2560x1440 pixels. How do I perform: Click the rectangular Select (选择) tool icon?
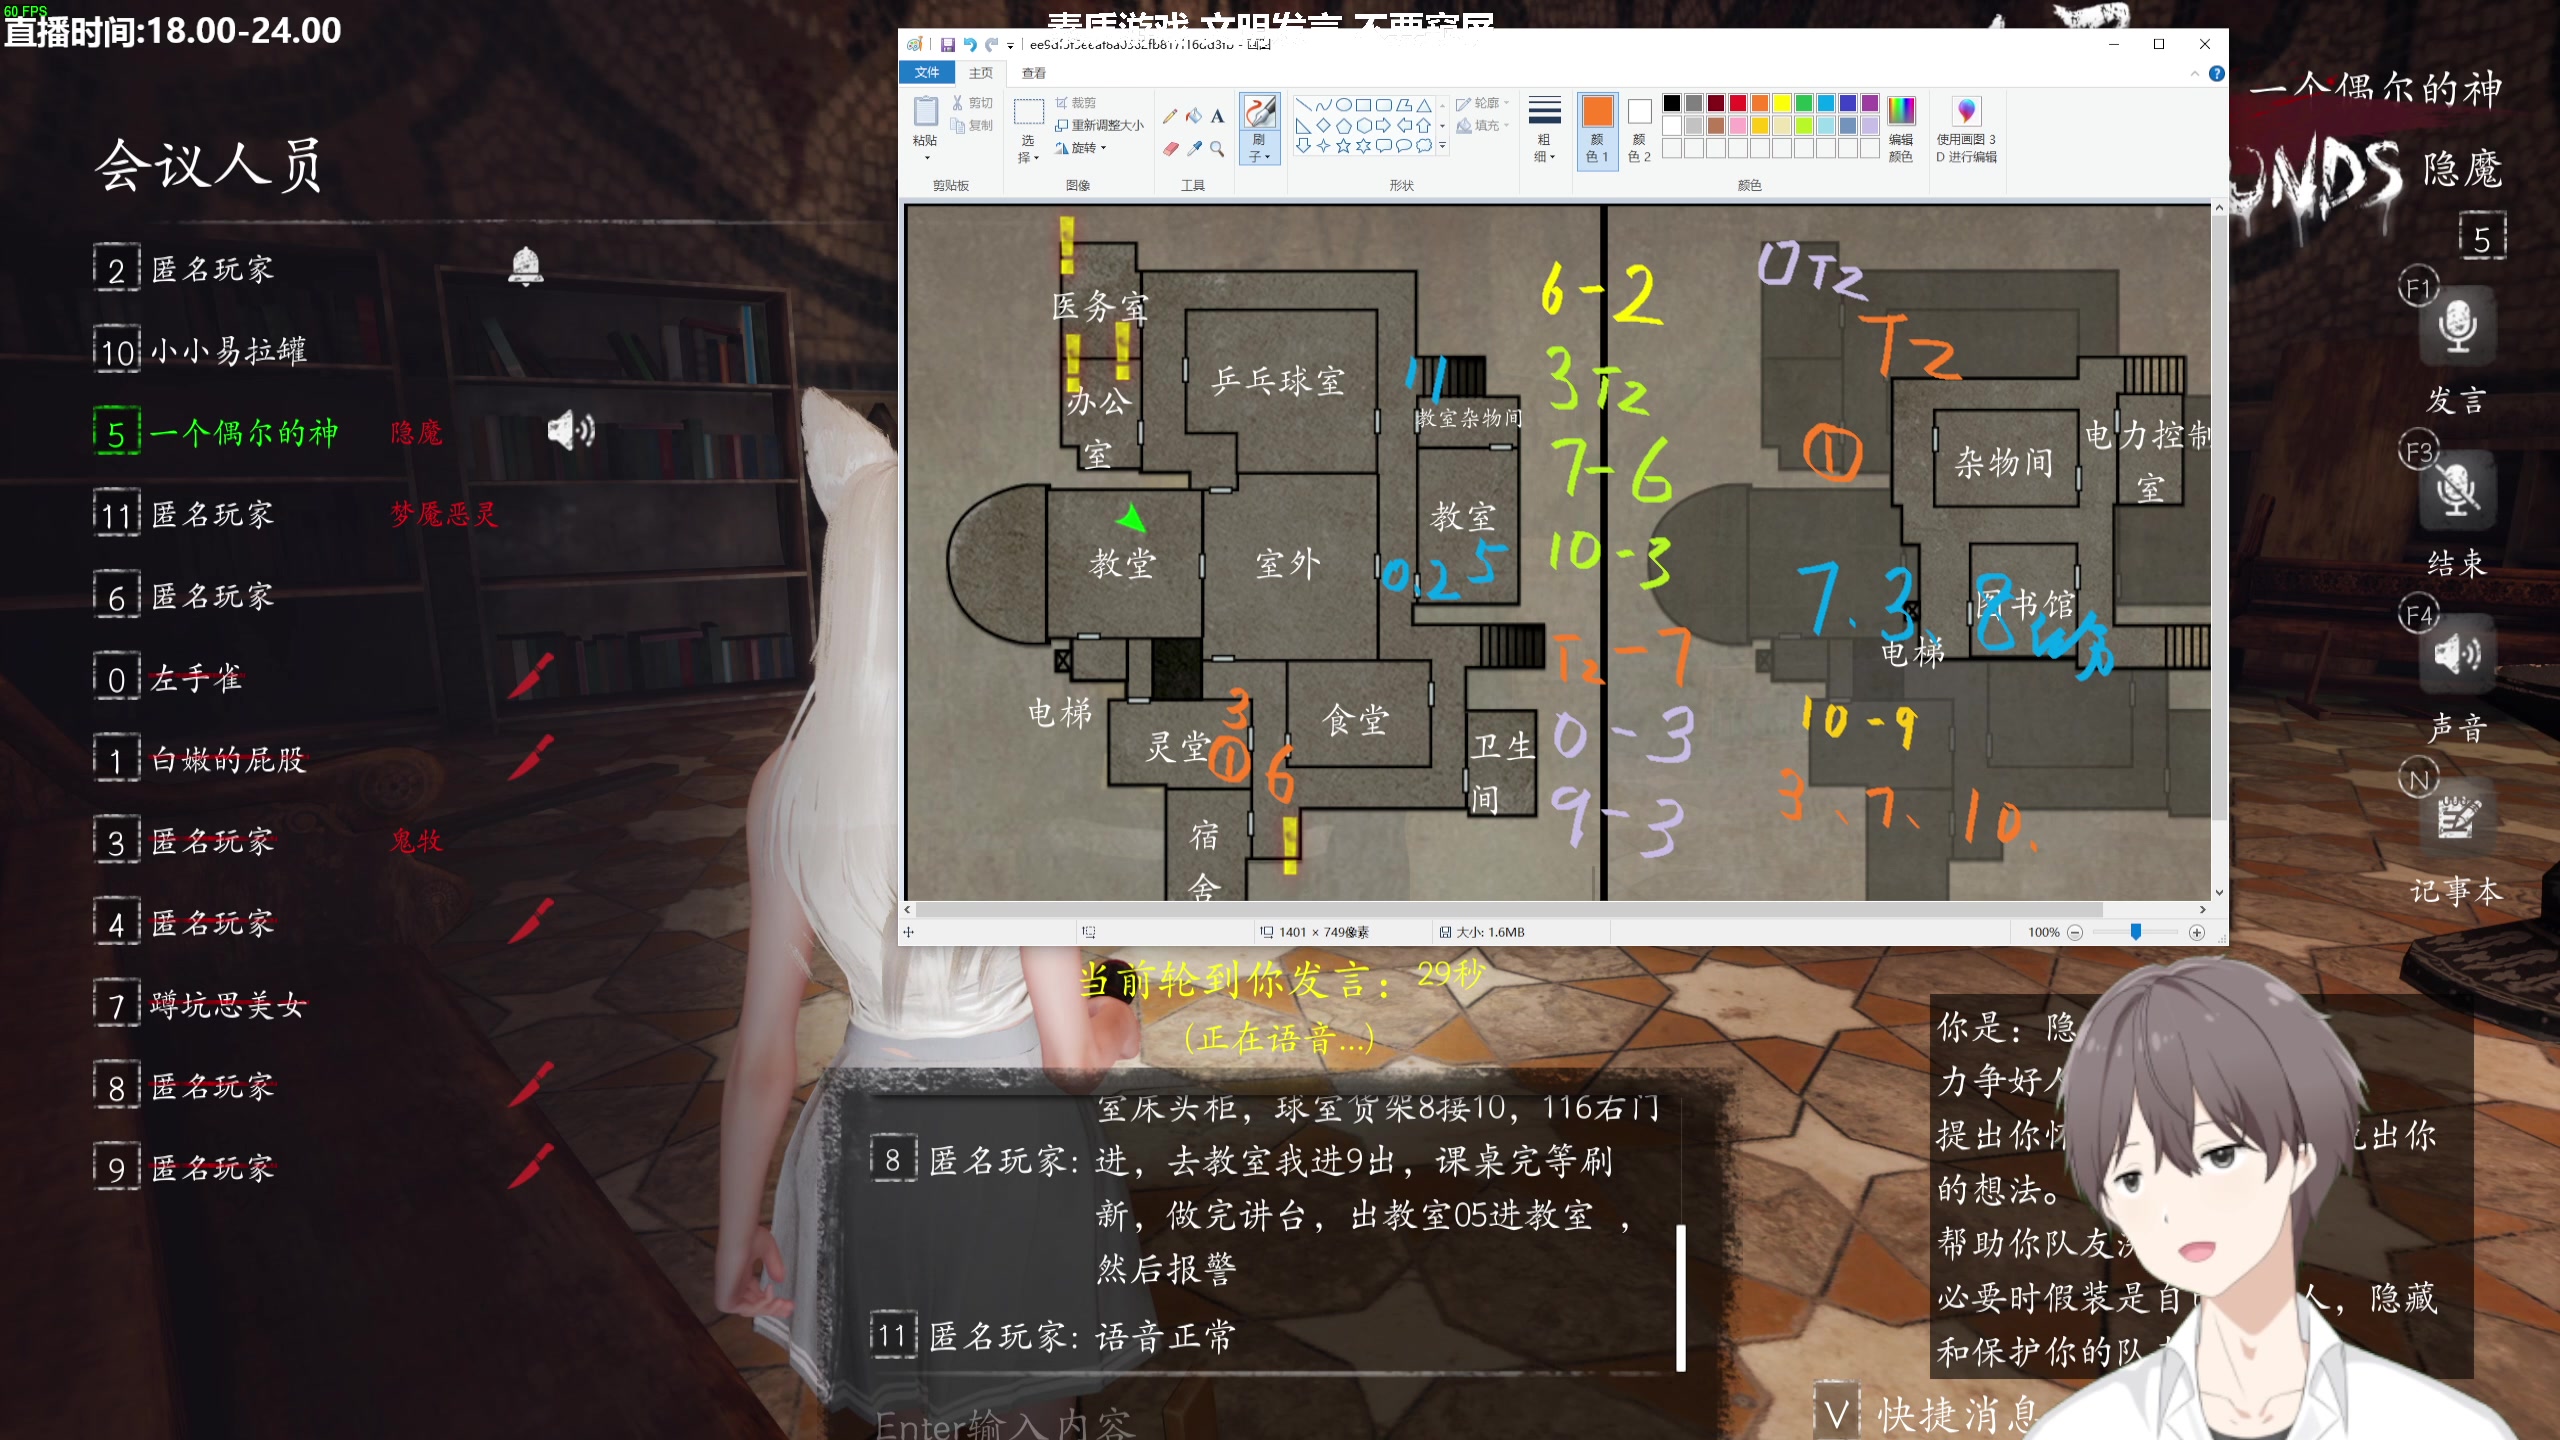(x=1028, y=111)
